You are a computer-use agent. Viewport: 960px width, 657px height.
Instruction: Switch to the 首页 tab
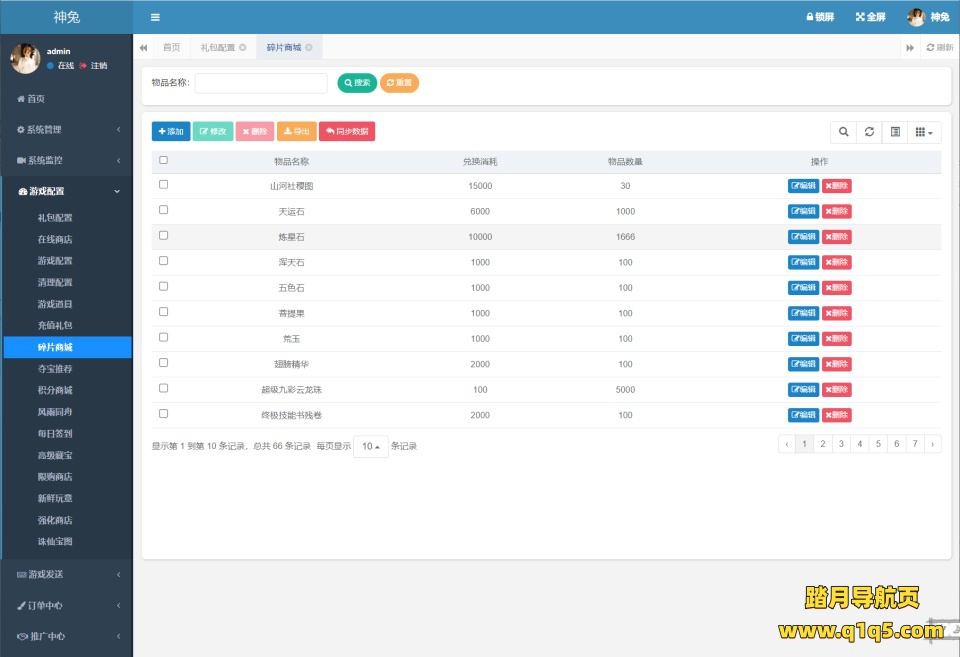tap(172, 47)
